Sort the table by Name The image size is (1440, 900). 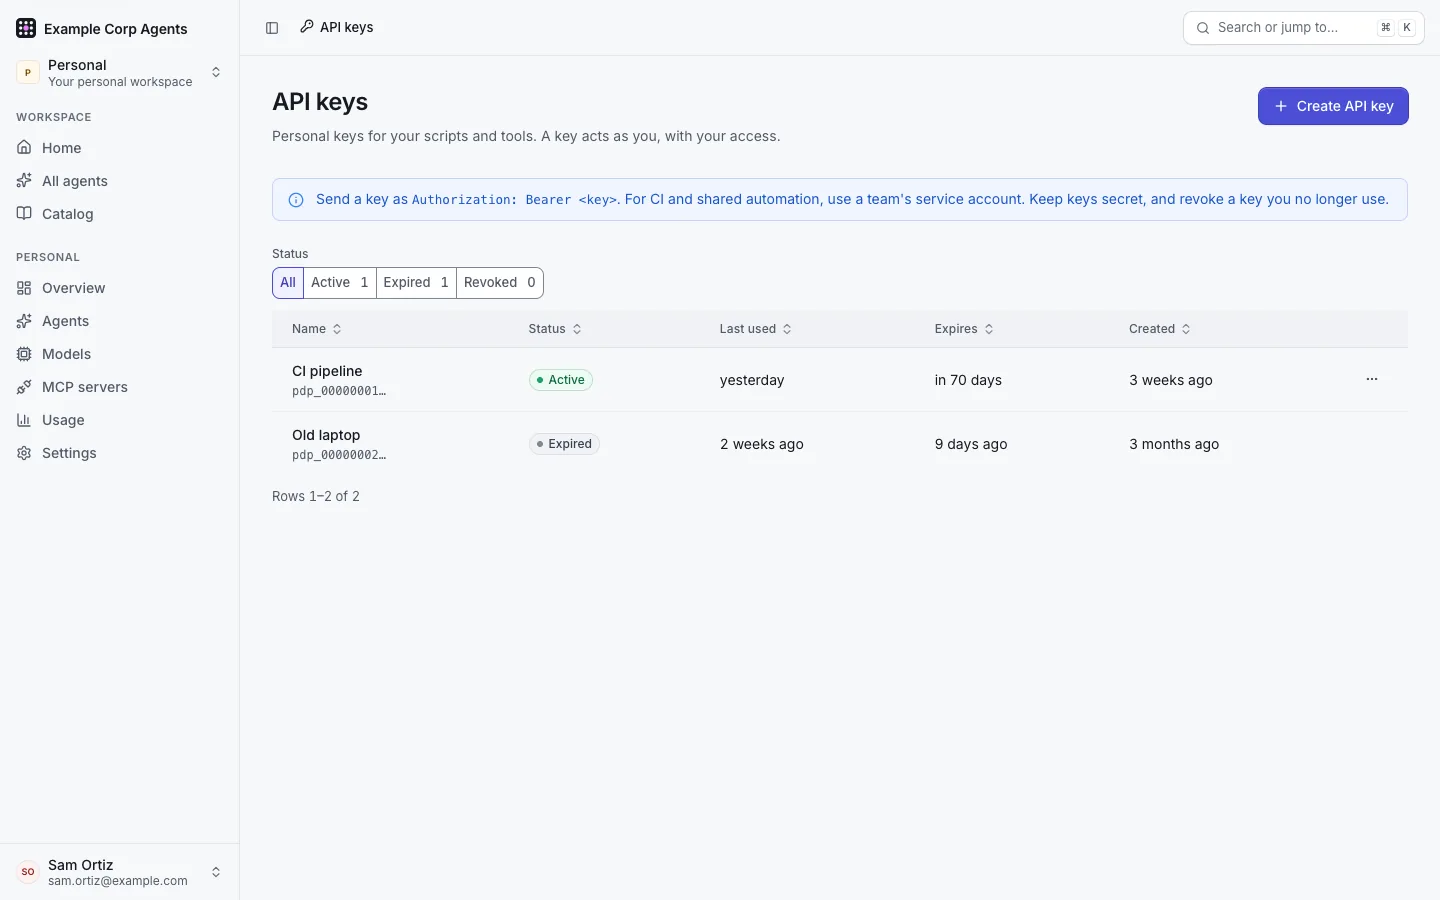317,329
